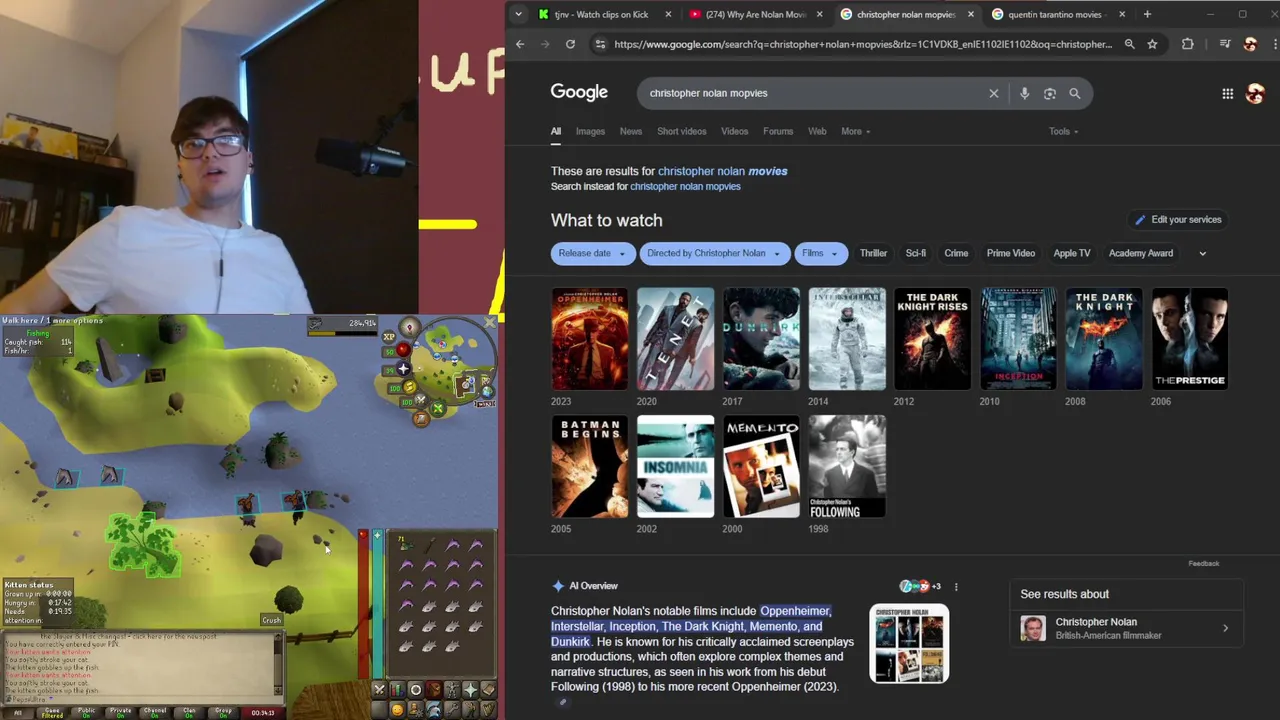This screenshot has height=720, width=1280.
Task: Click the Feedback link
Action: coord(1204,563)
